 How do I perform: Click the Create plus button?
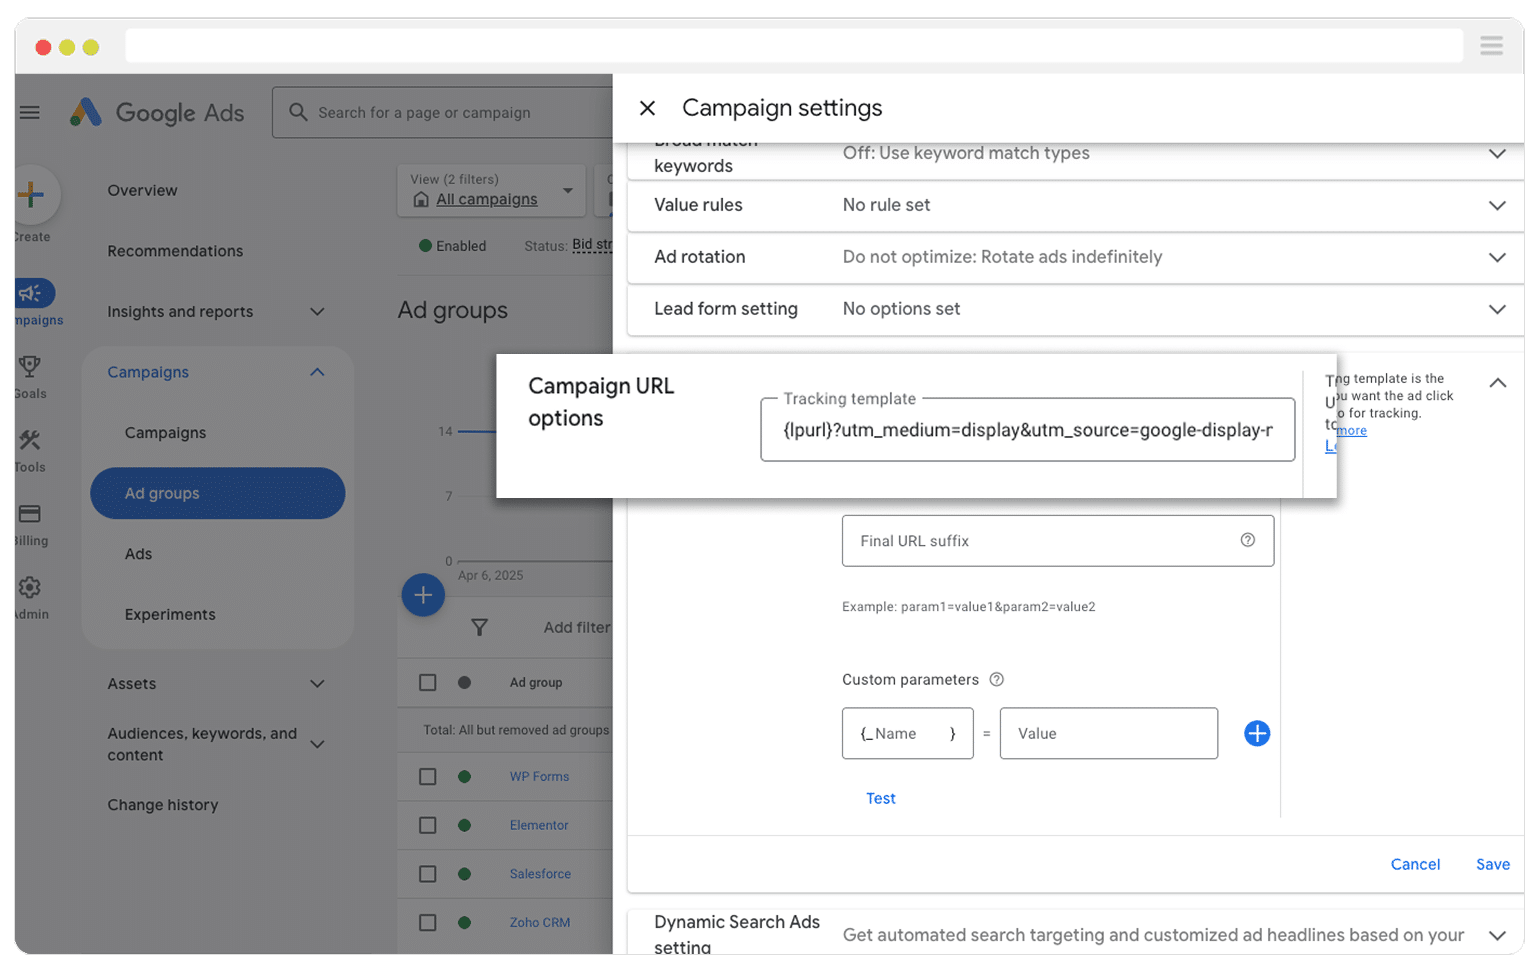[31, 194]
